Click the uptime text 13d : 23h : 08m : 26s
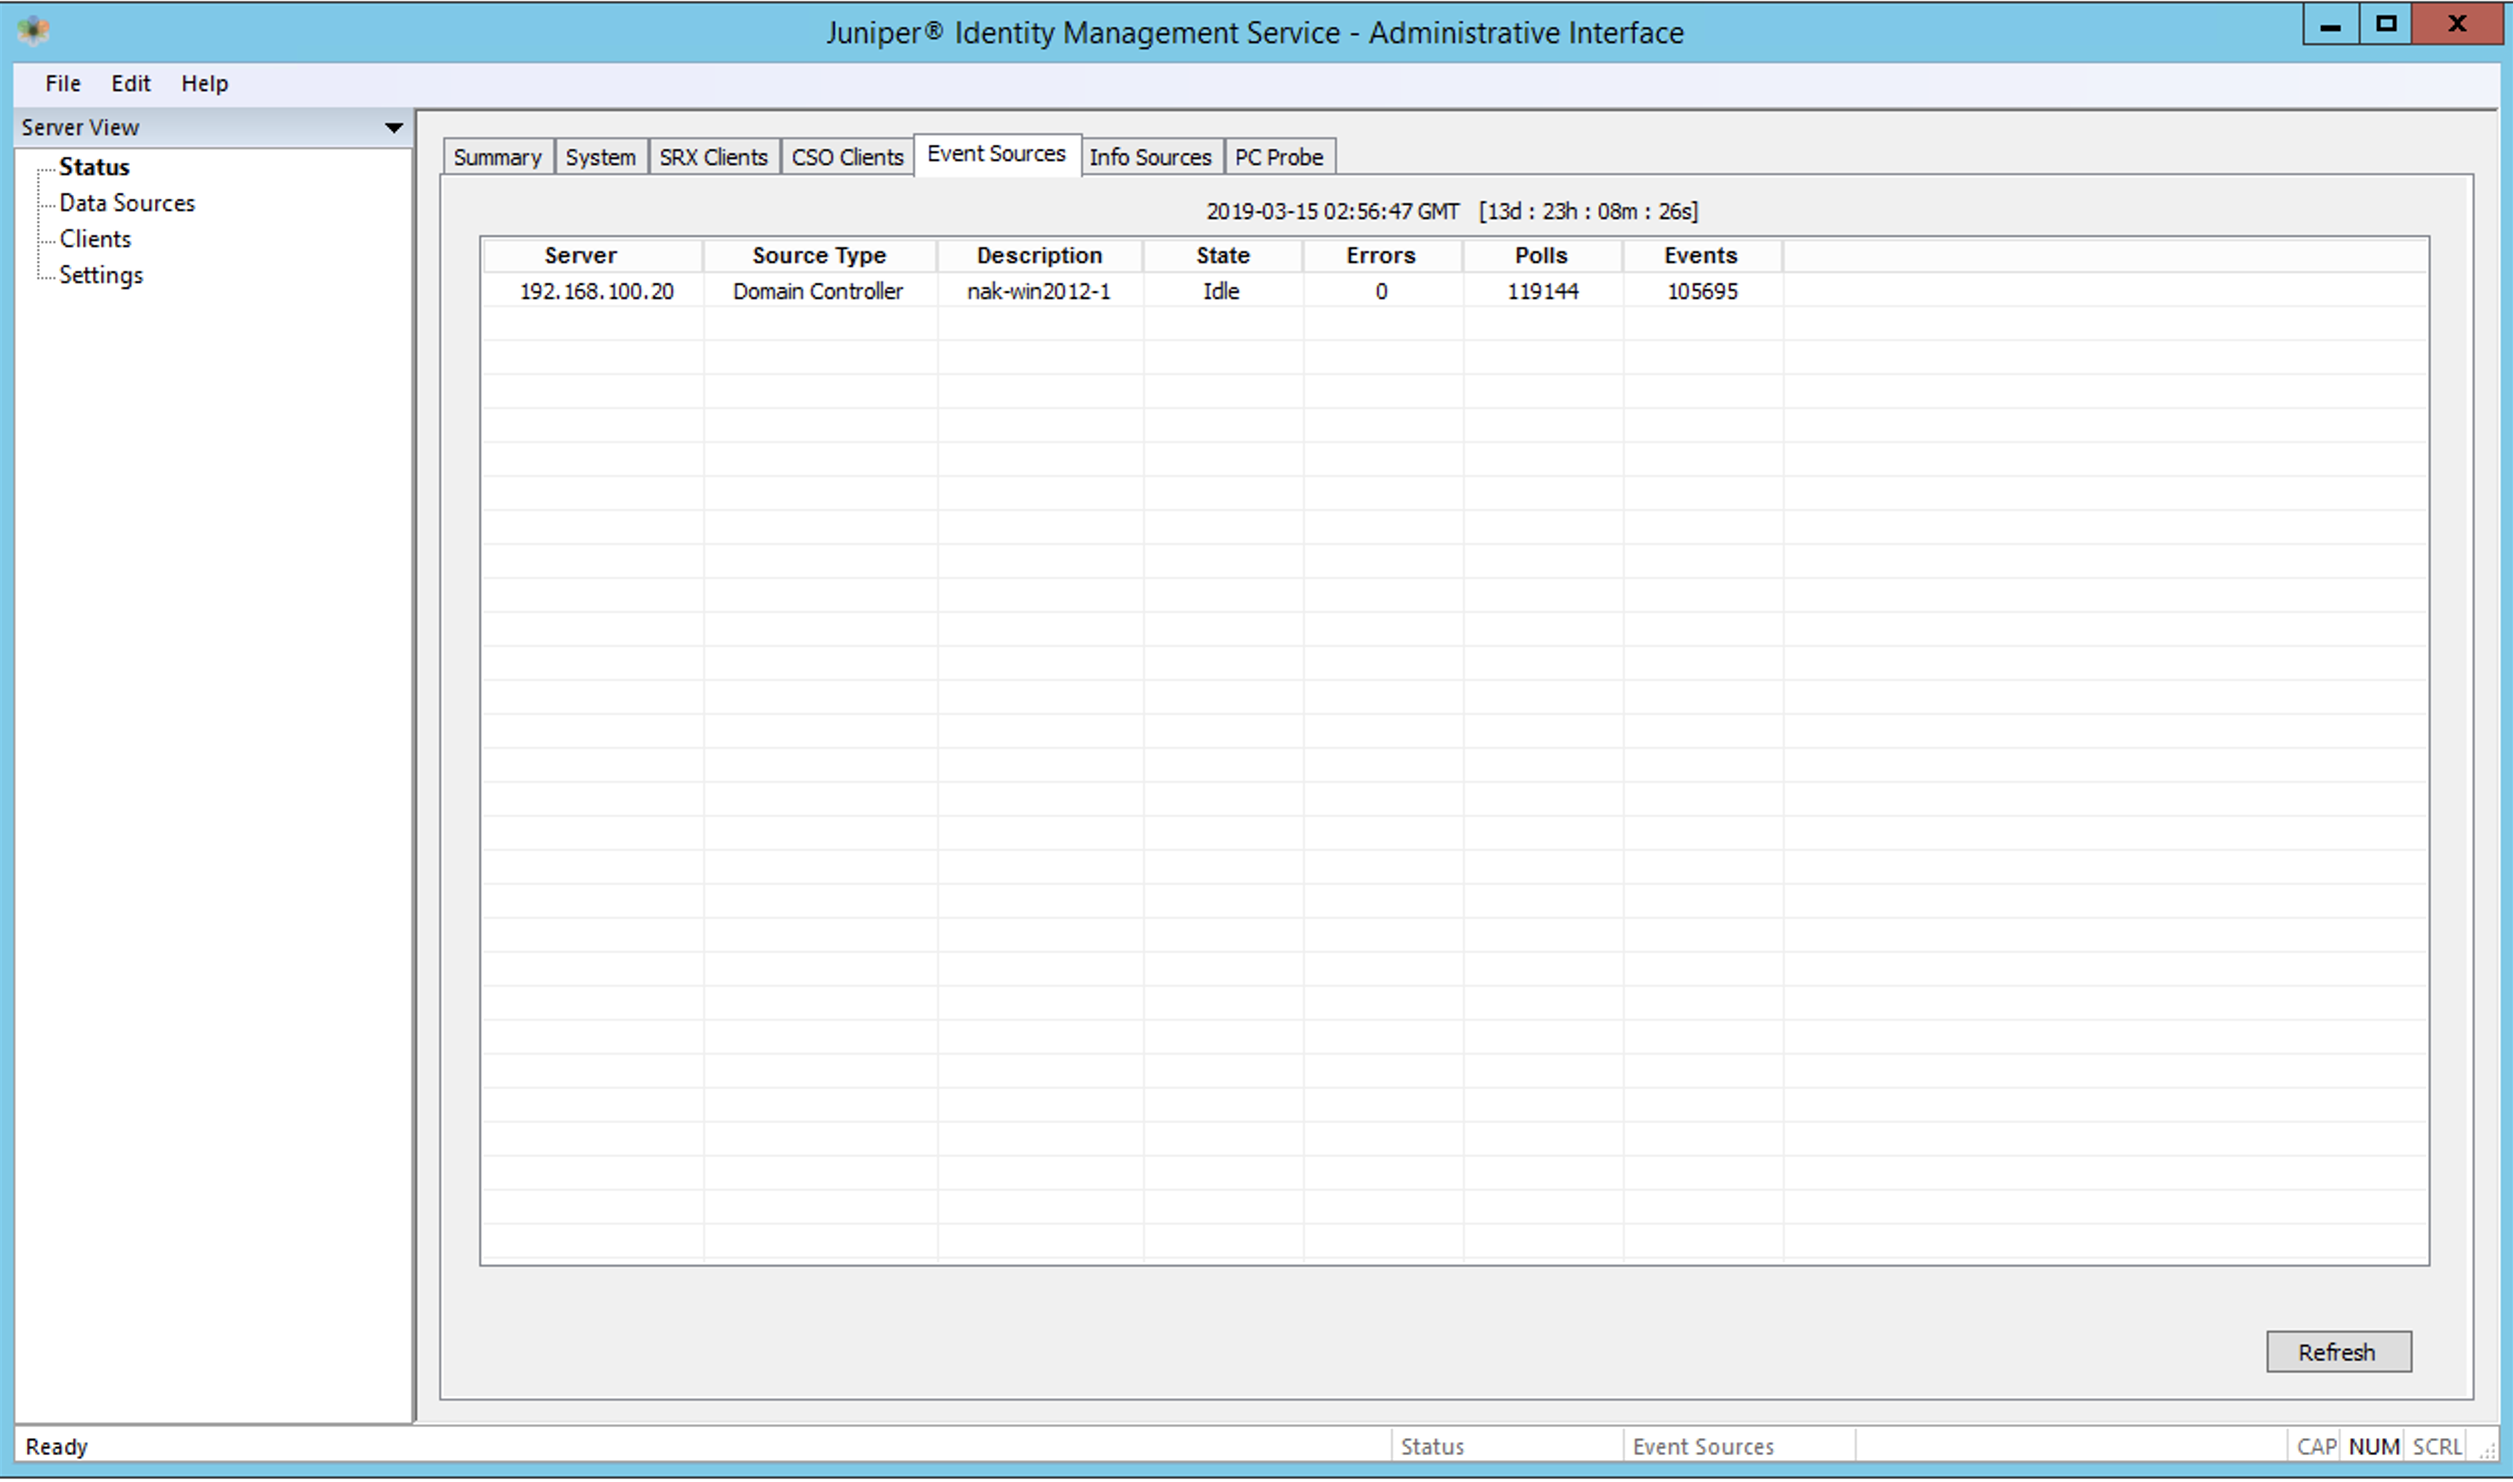This screenshot has width=2513, height=1482. (x=1589, y=212)
